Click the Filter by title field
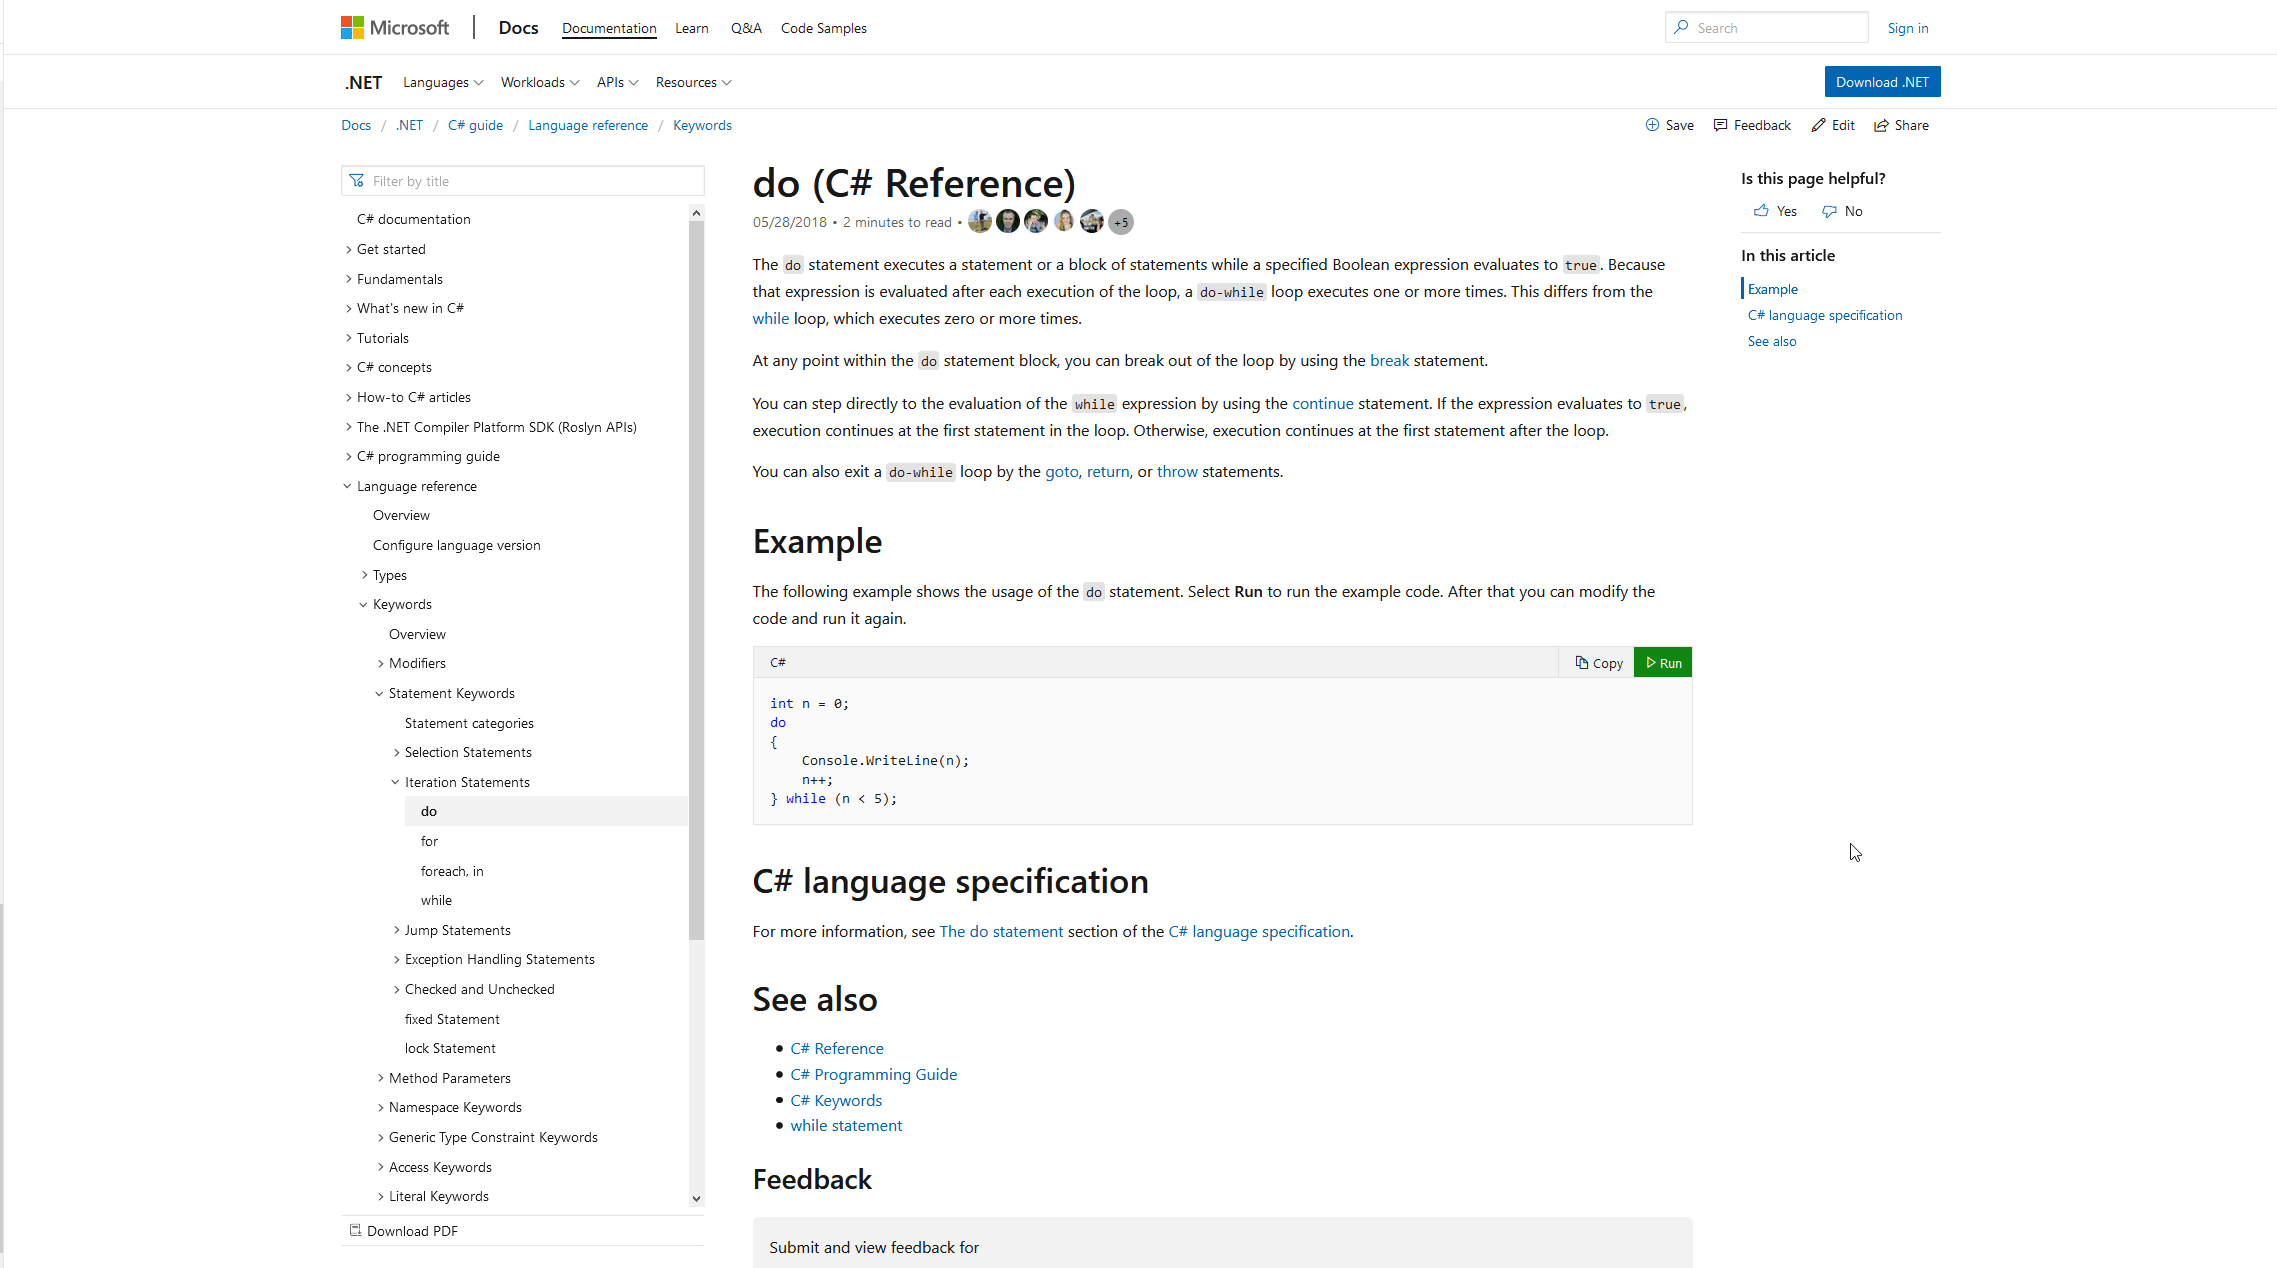 [x=523, y=181]
